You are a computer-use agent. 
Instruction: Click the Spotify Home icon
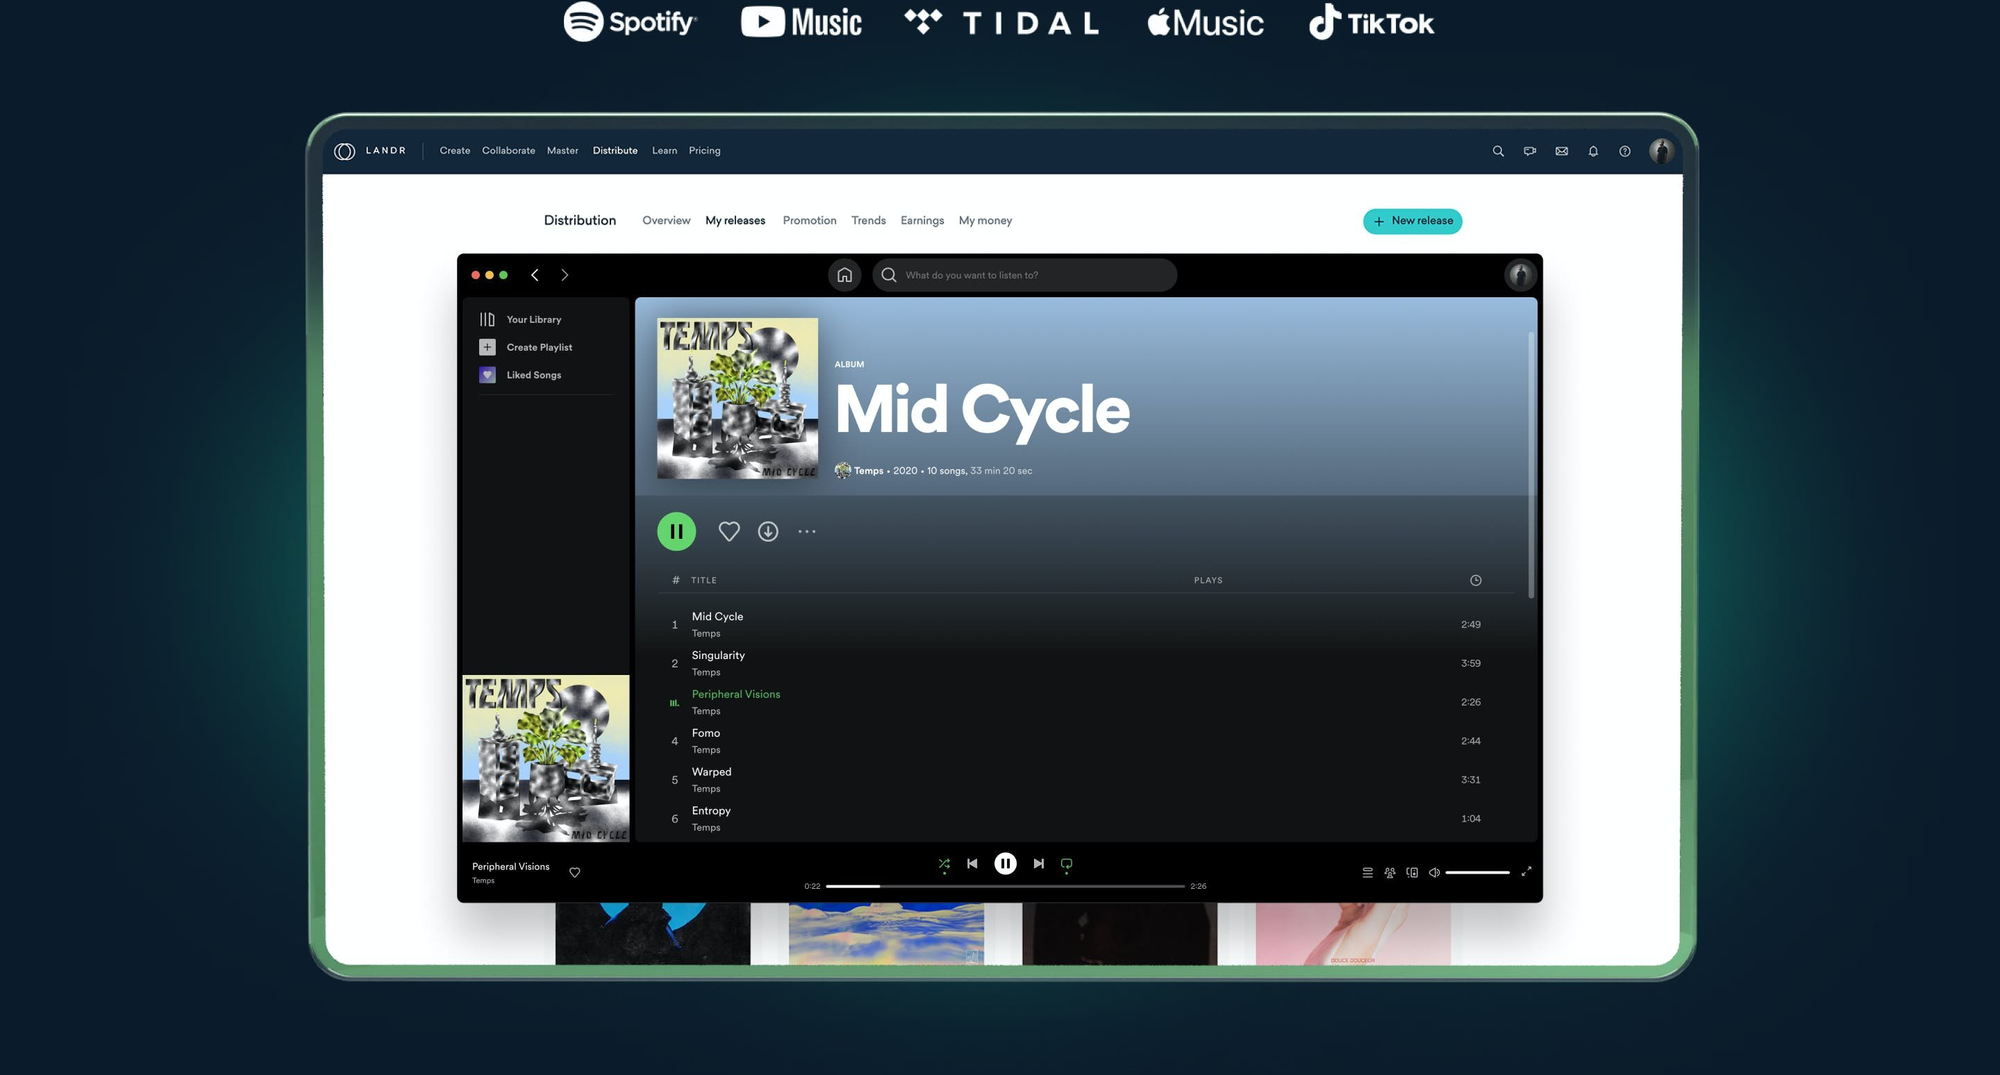click(845, 275)
